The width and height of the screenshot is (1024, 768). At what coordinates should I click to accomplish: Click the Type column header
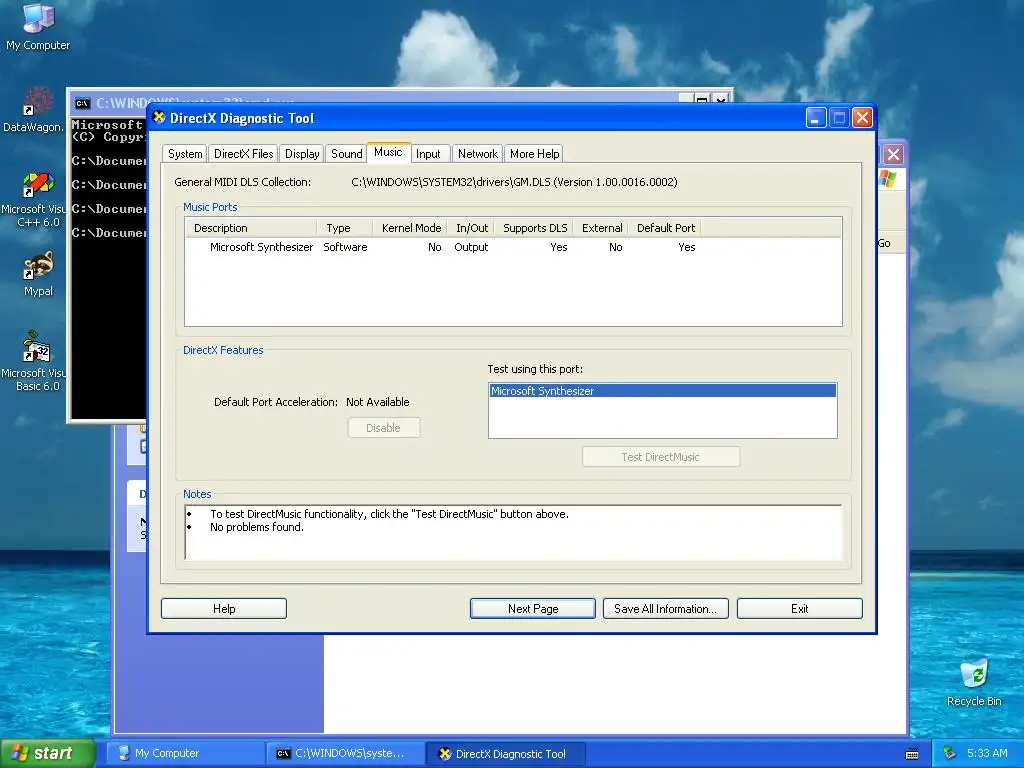[x=344, y=228]
